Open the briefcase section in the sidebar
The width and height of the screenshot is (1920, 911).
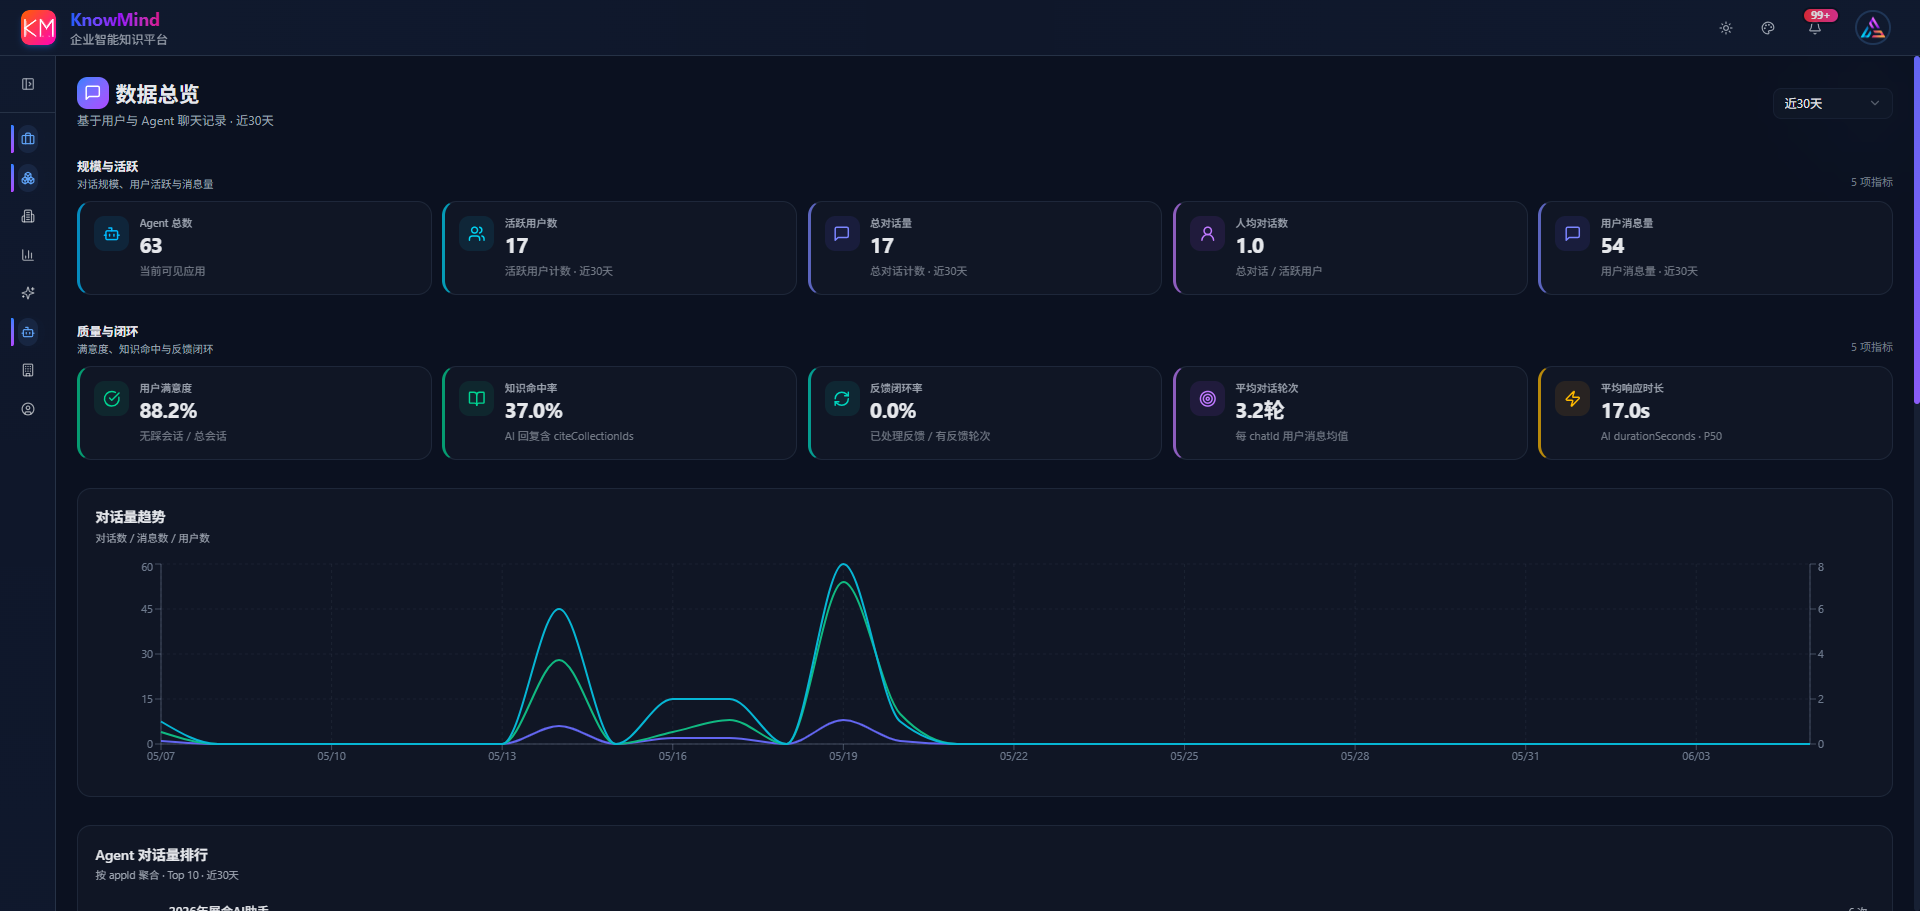[x=28, y=138]
